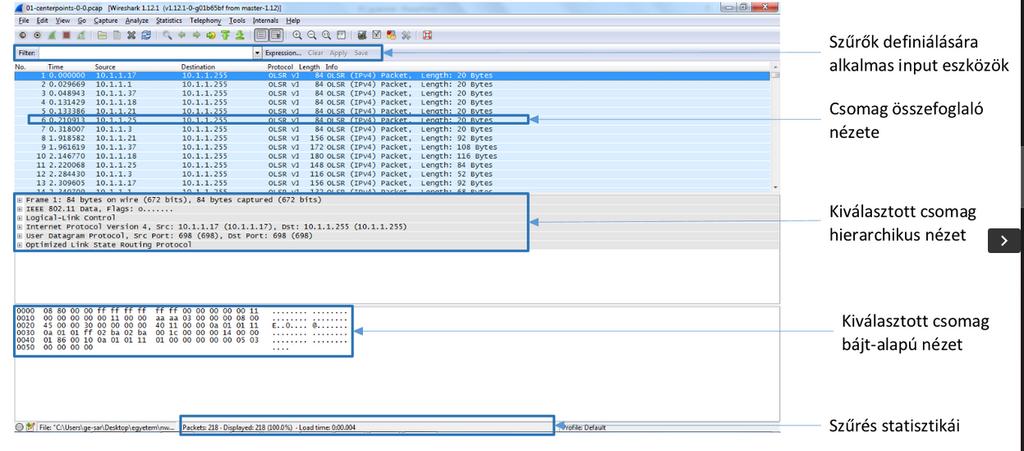The width and height of the screenshot is (1024, 451).
Task: Edit capture filters icon
Action: pos(362,35)
